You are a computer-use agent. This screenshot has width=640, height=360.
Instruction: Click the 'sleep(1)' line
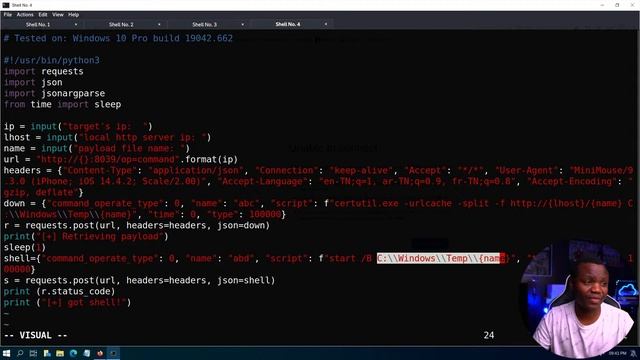point(24,248)
